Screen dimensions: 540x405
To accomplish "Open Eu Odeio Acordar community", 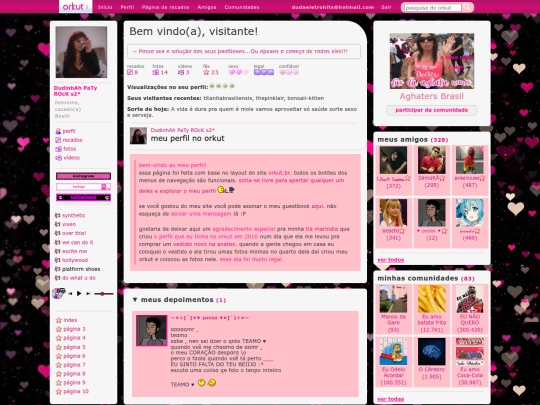I will [x=393, y=352].
